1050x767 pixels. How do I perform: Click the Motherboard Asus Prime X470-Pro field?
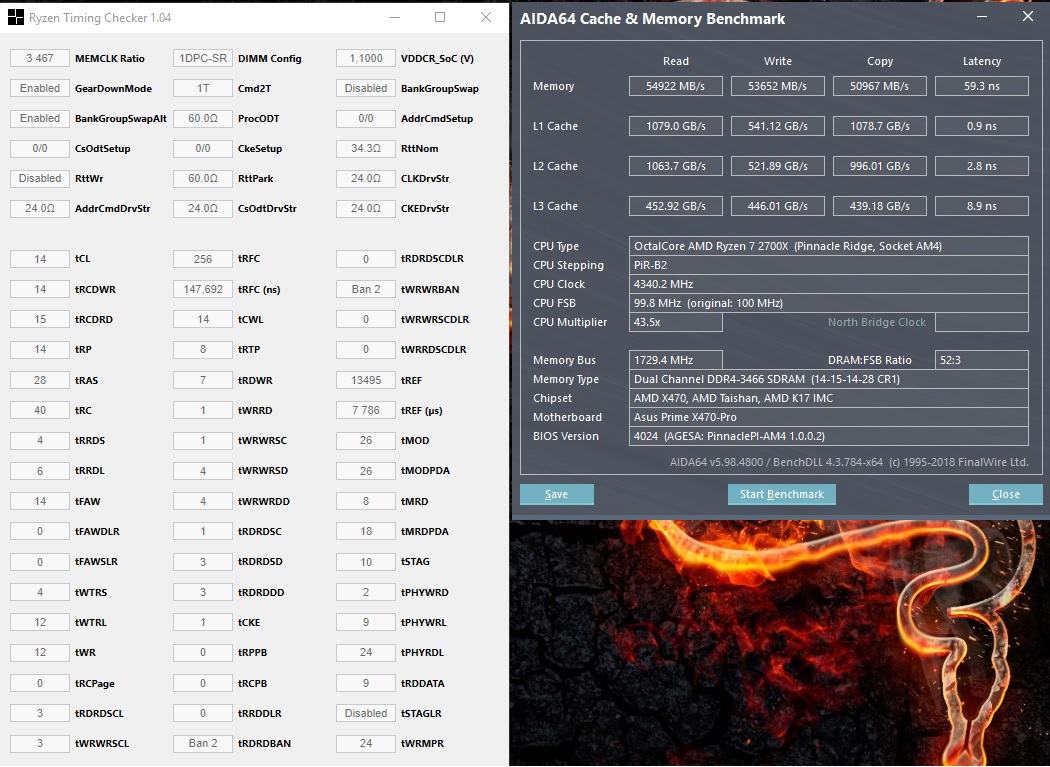click(828, 417)
